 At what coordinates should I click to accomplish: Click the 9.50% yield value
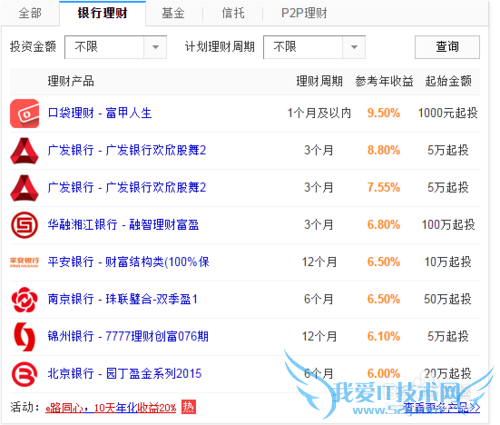click(384, 113)
